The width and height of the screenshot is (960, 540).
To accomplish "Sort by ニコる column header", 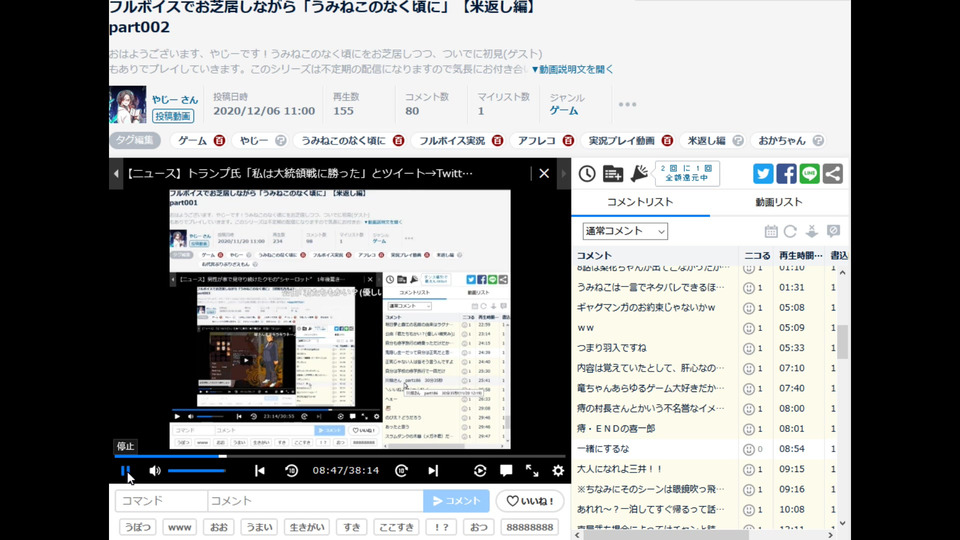I will tap(757, 255).
